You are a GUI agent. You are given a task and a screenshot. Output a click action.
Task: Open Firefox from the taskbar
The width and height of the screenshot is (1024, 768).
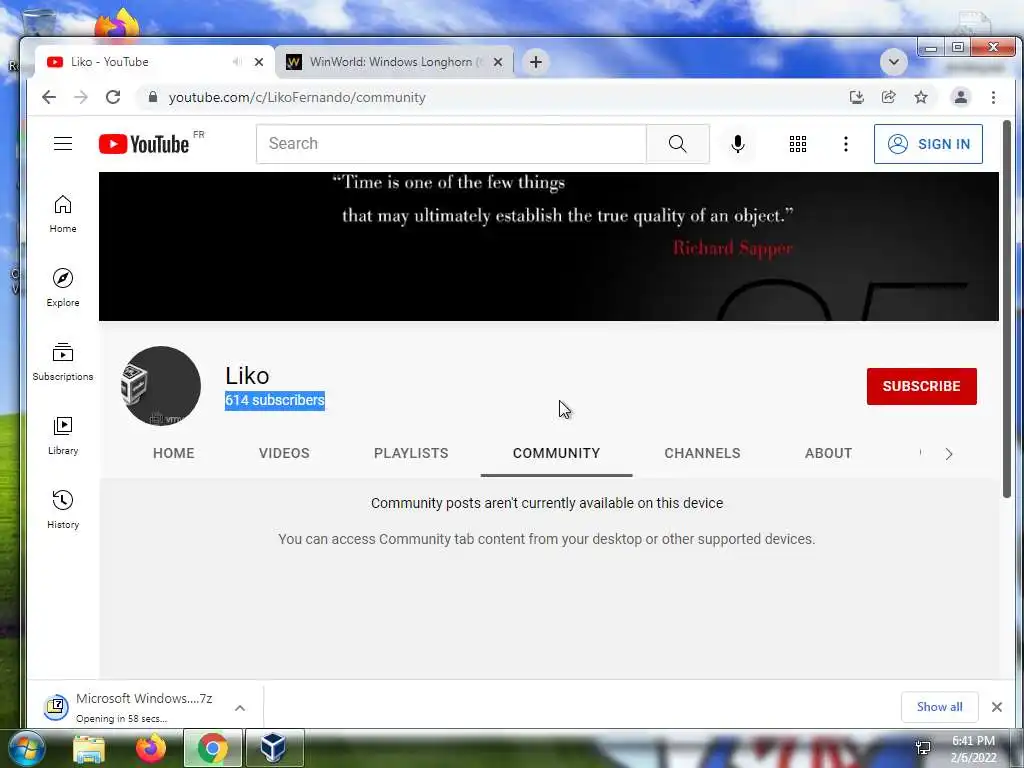151,748
